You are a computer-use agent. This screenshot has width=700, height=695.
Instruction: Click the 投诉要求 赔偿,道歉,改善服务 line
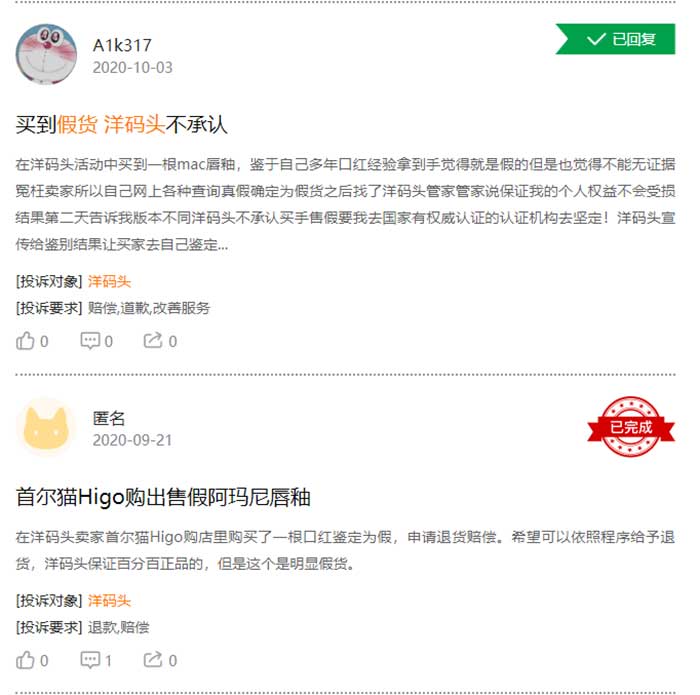pyautogui.click(x=112, y=308)
